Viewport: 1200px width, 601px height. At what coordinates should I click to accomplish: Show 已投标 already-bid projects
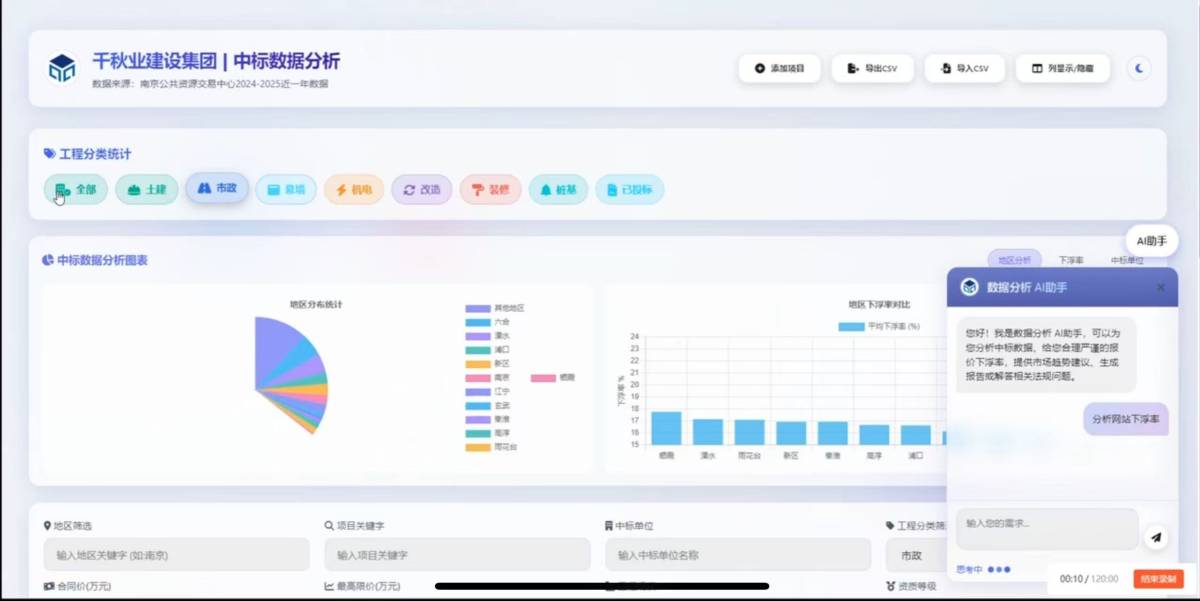coord(629,189)
